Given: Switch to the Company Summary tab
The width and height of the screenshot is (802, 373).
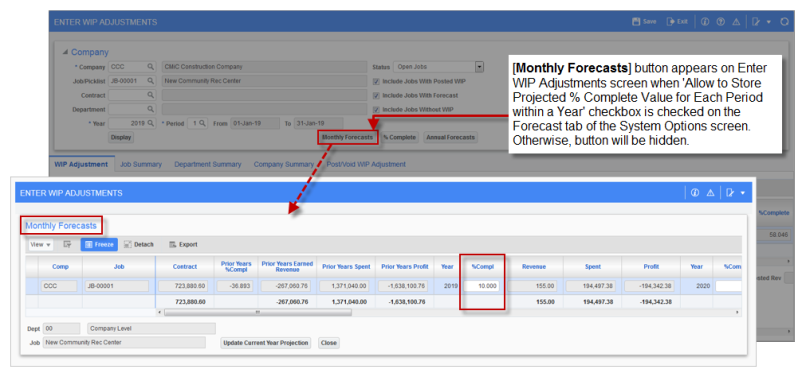Looking at the screenshot, I should [x=284, y=164].
